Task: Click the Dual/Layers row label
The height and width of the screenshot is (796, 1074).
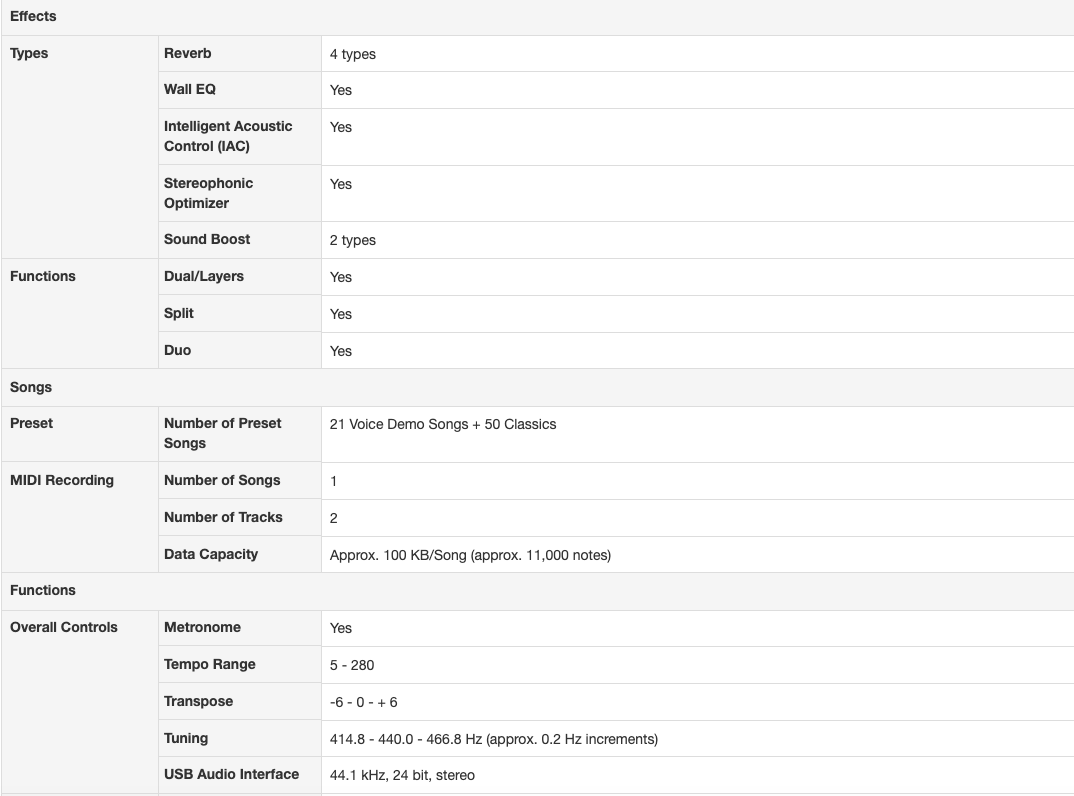Action: pyautogui.click(x=204, y=276)
